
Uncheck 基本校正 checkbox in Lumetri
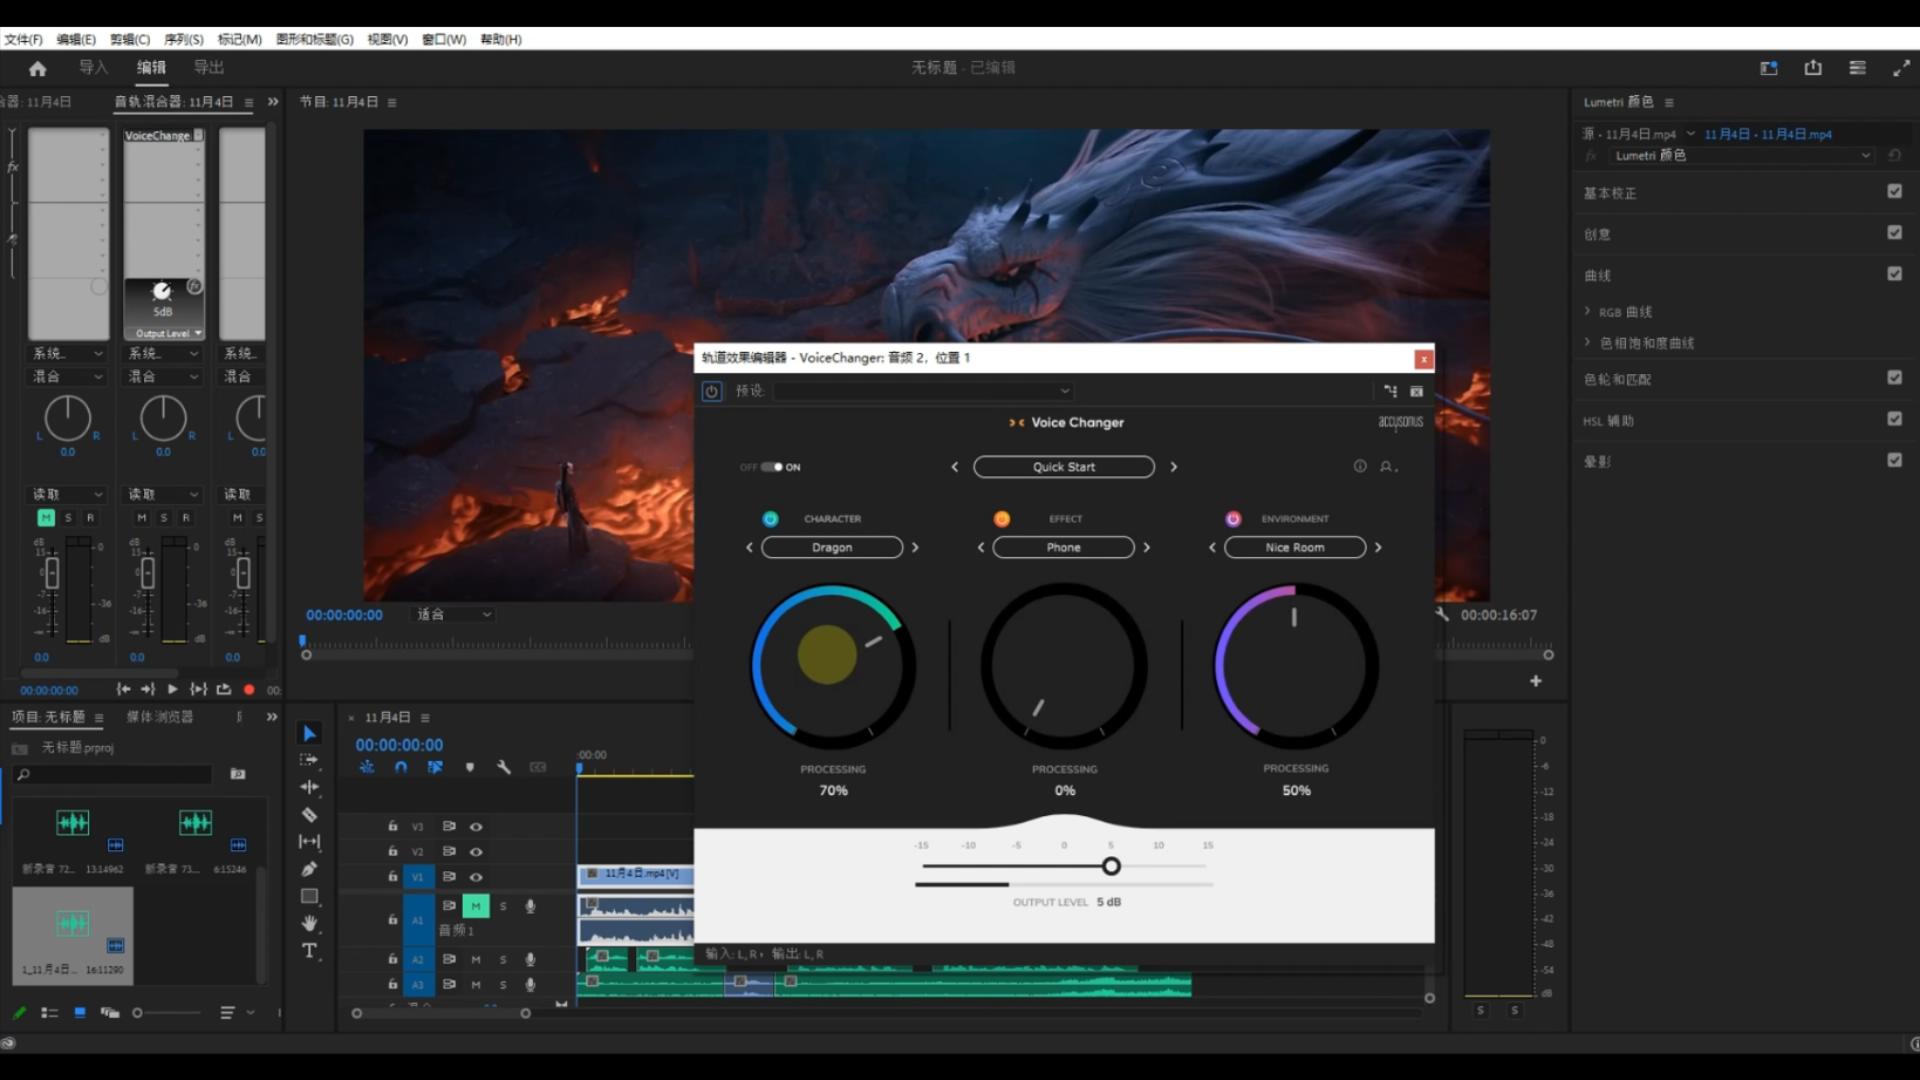point(1894,191)
